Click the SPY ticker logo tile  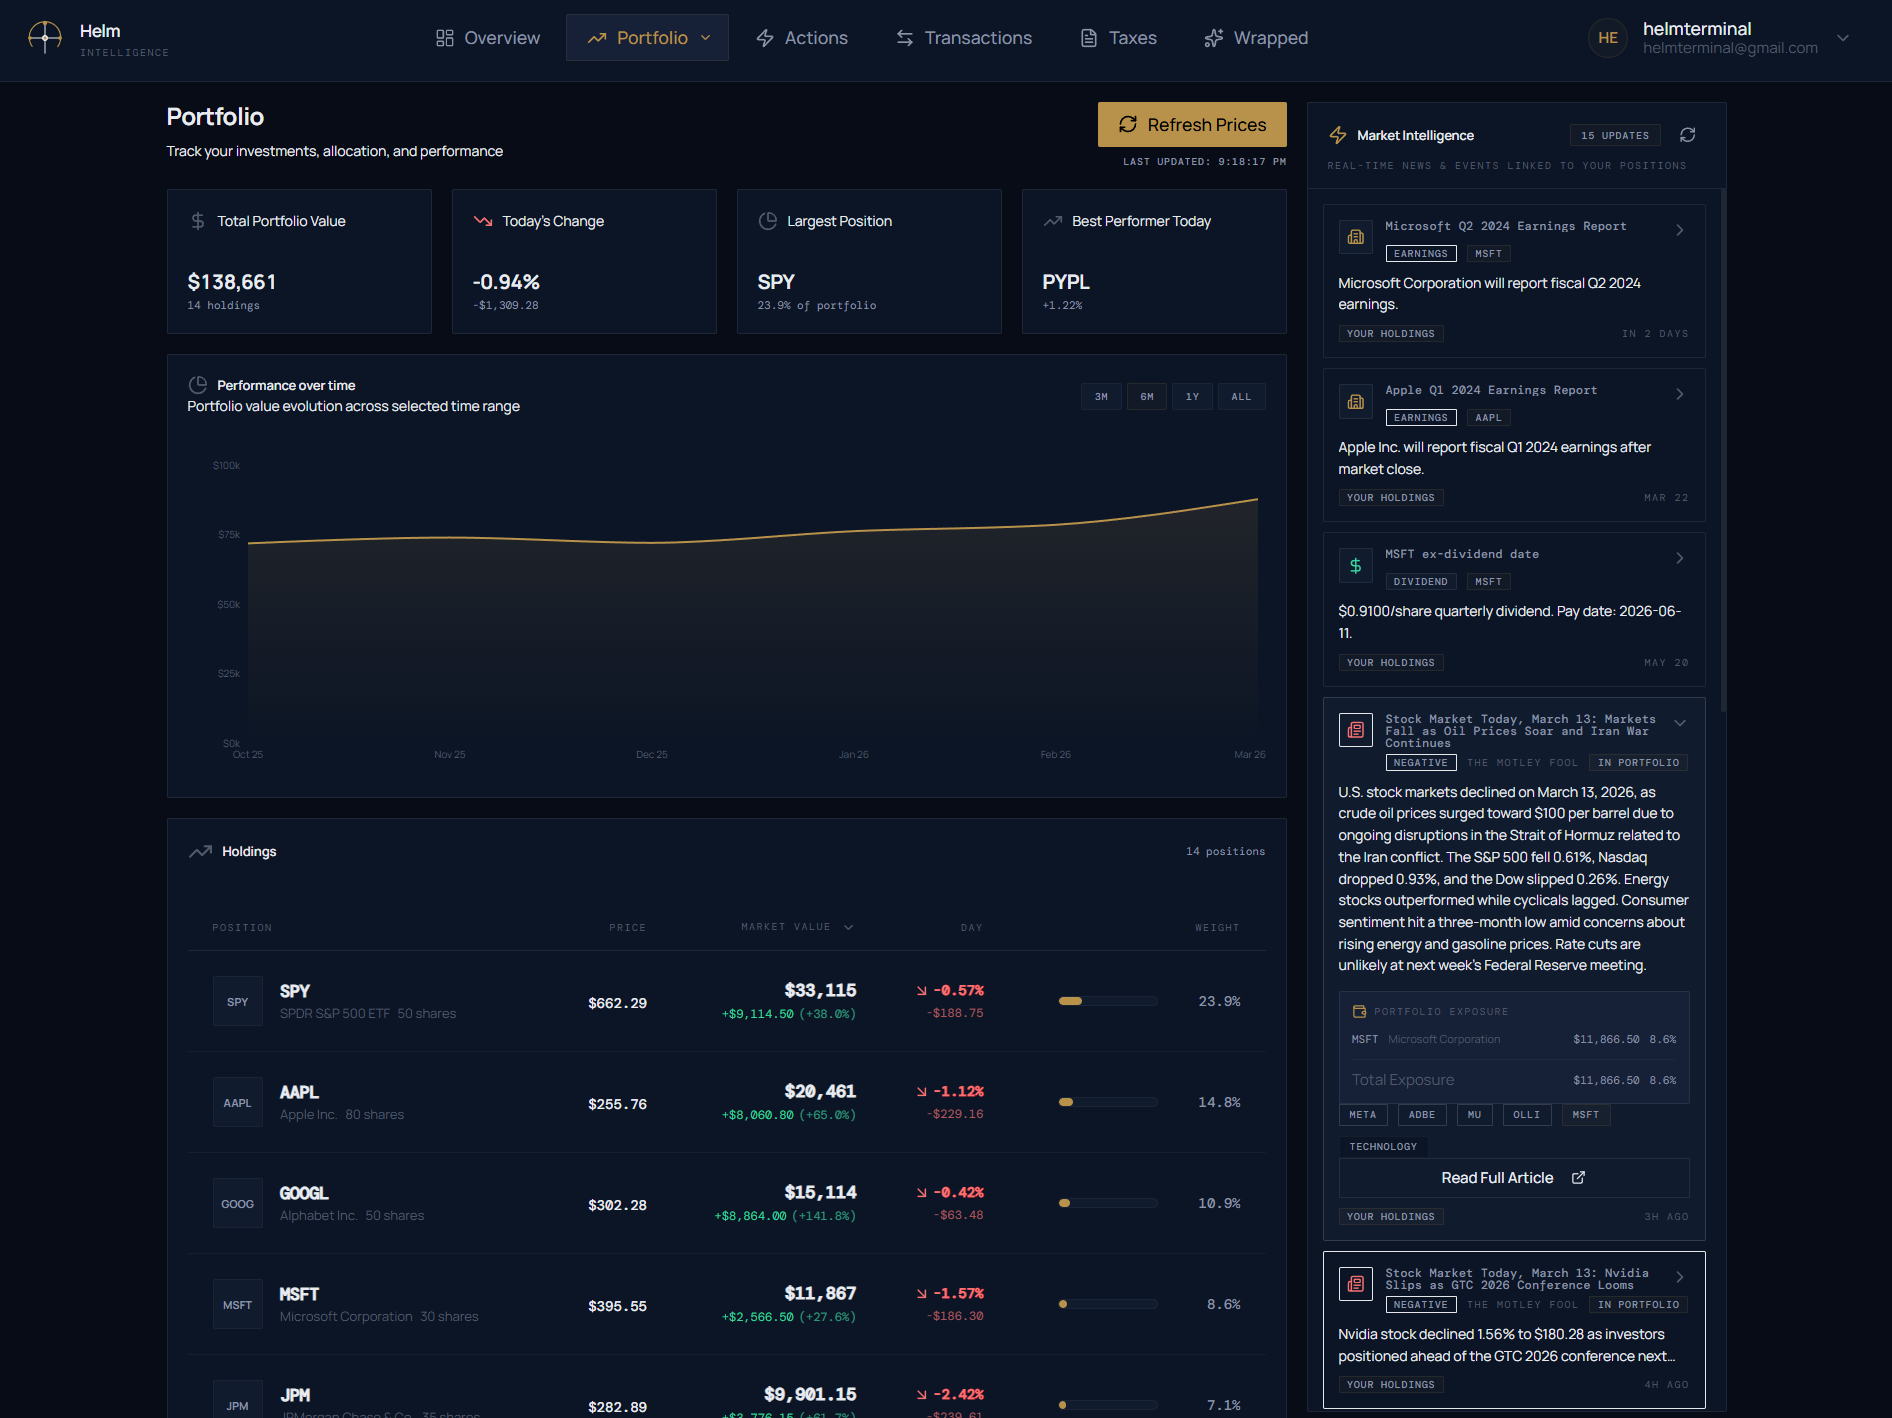pyautogui.click(x=238, y=1002)
